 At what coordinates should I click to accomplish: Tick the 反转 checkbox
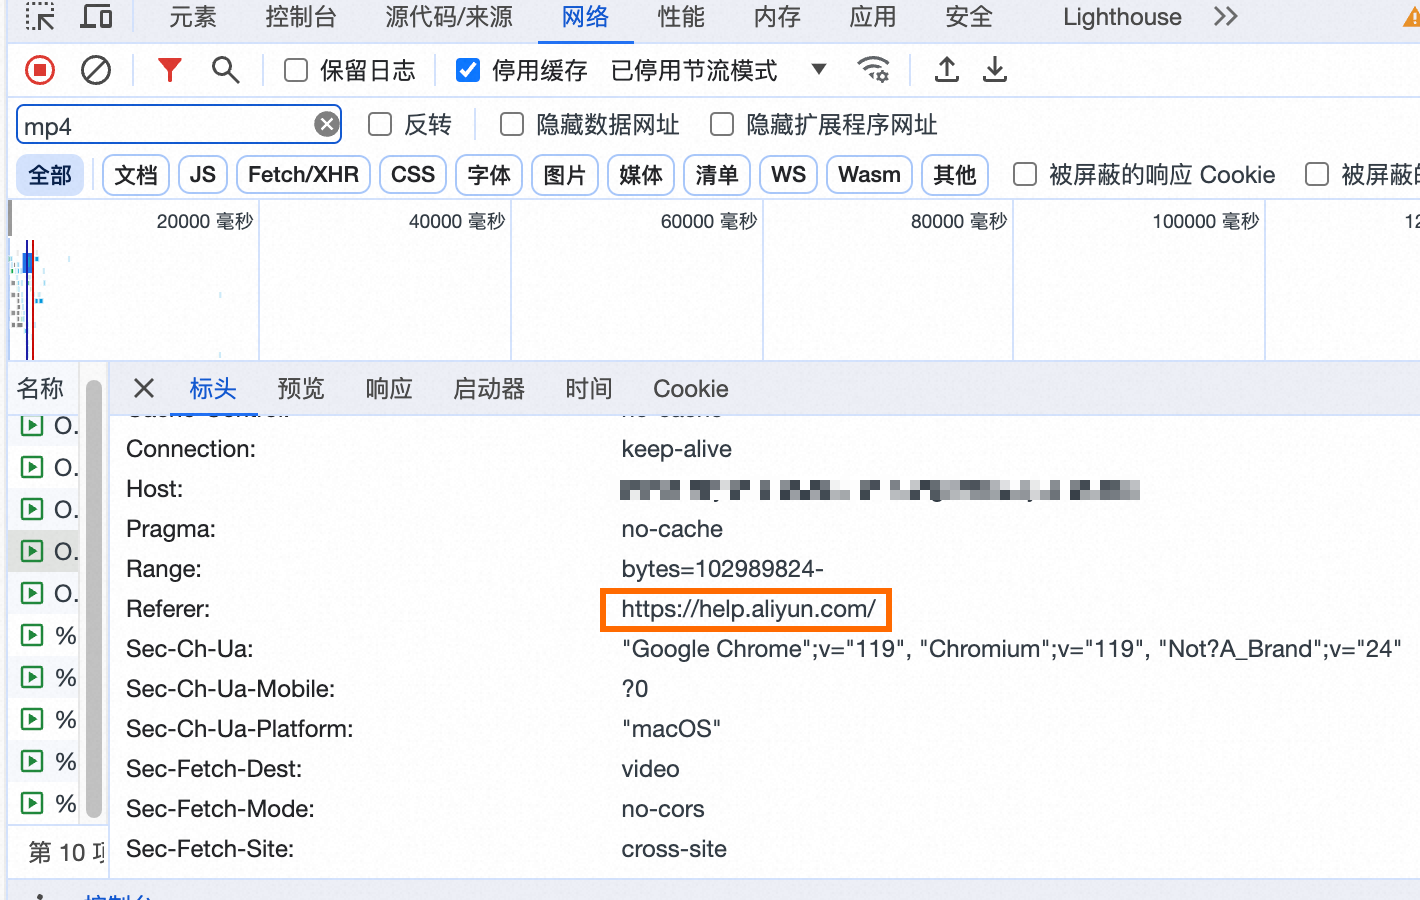coord(380,124)
